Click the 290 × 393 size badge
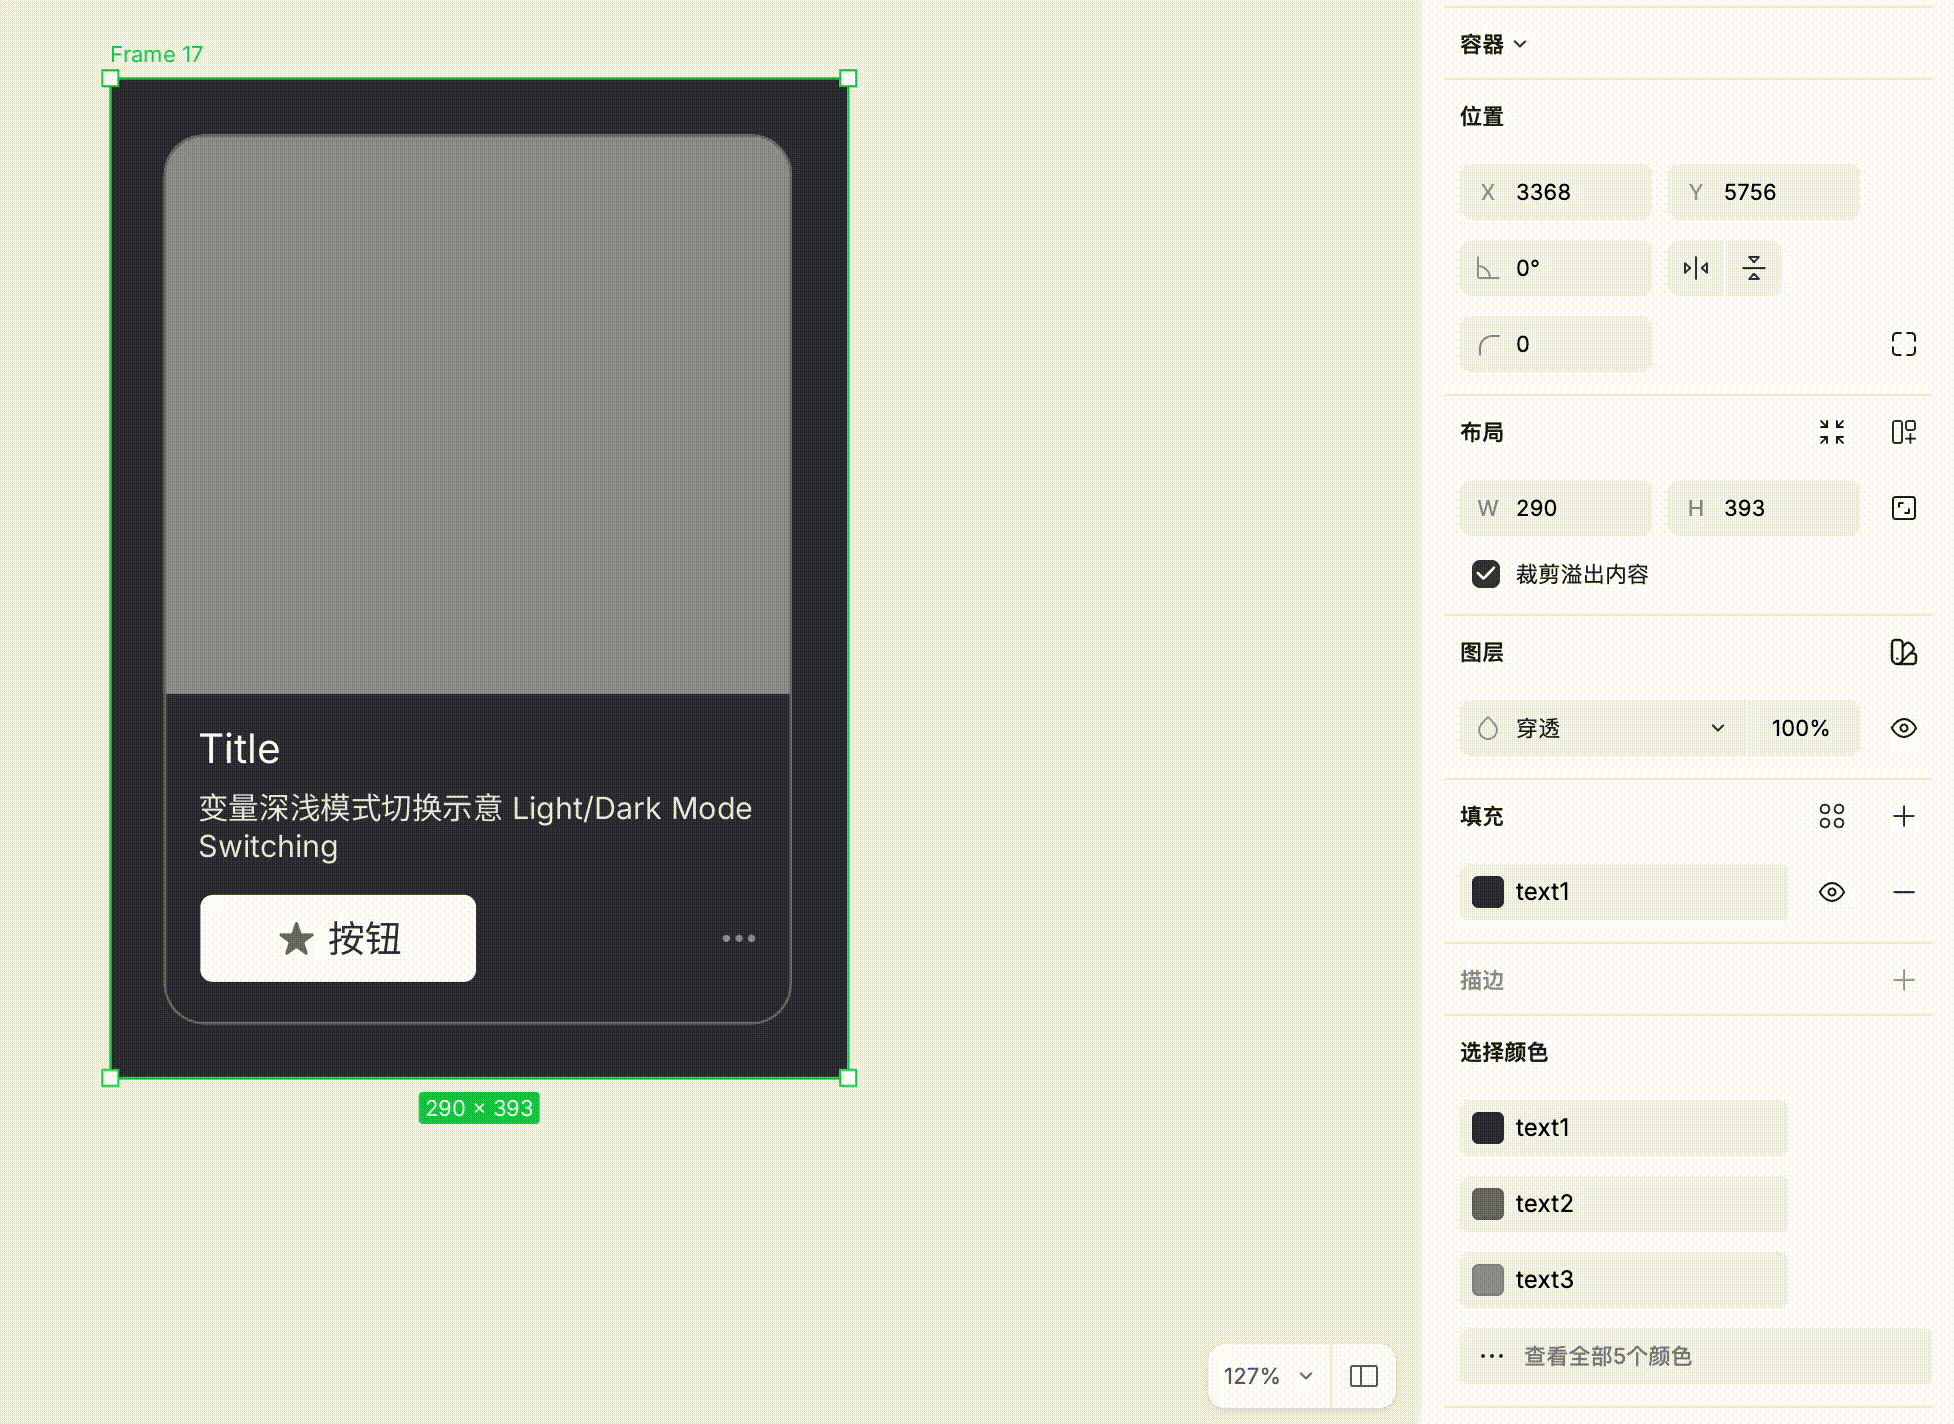This screenshot has height=1424, width=1954. 479,1108
